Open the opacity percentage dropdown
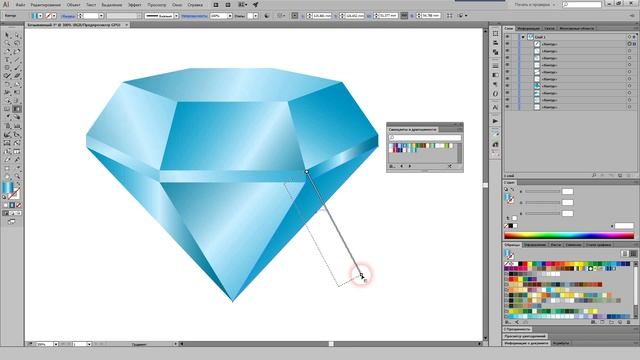 [230, 16]
